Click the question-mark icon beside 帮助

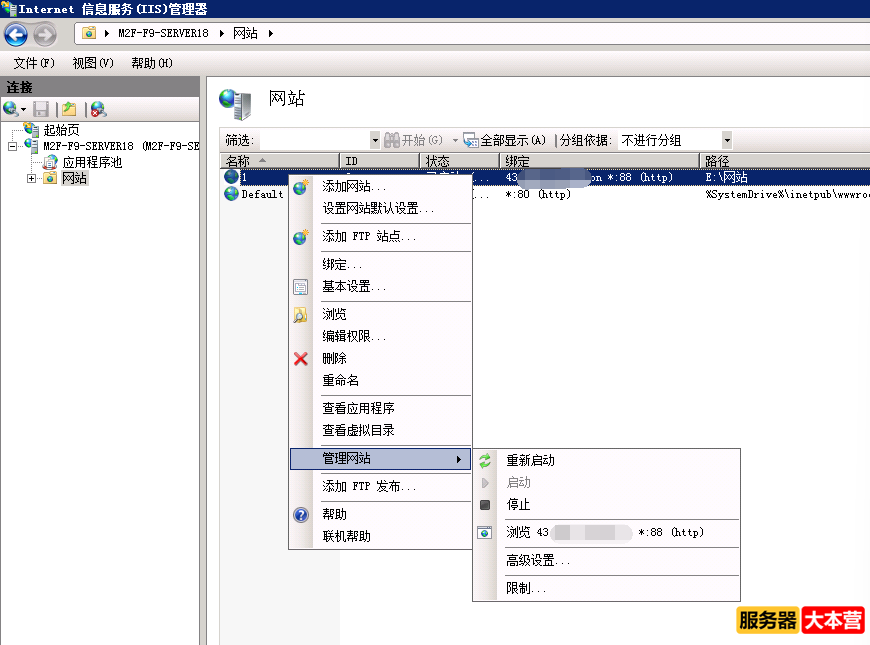(301, 514)
